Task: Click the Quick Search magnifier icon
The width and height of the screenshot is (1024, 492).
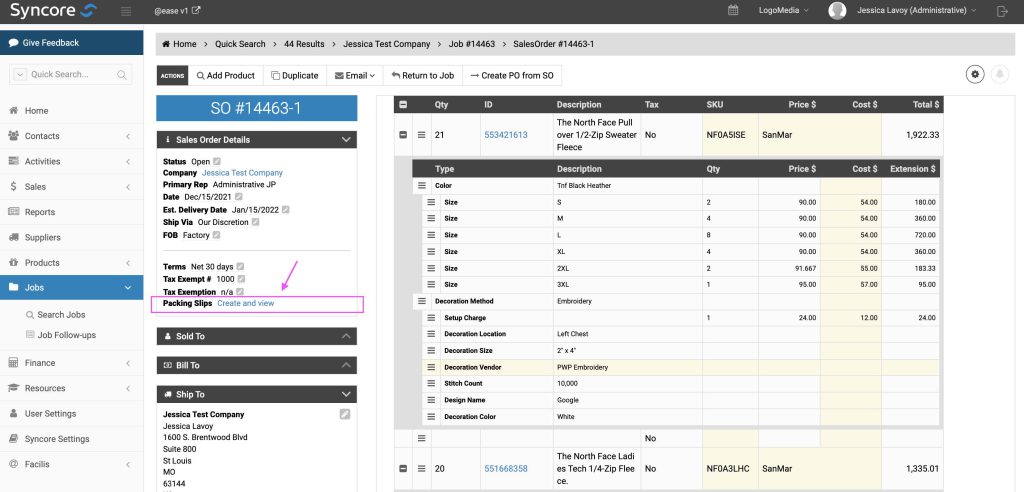Action: (x=121, y=74)
